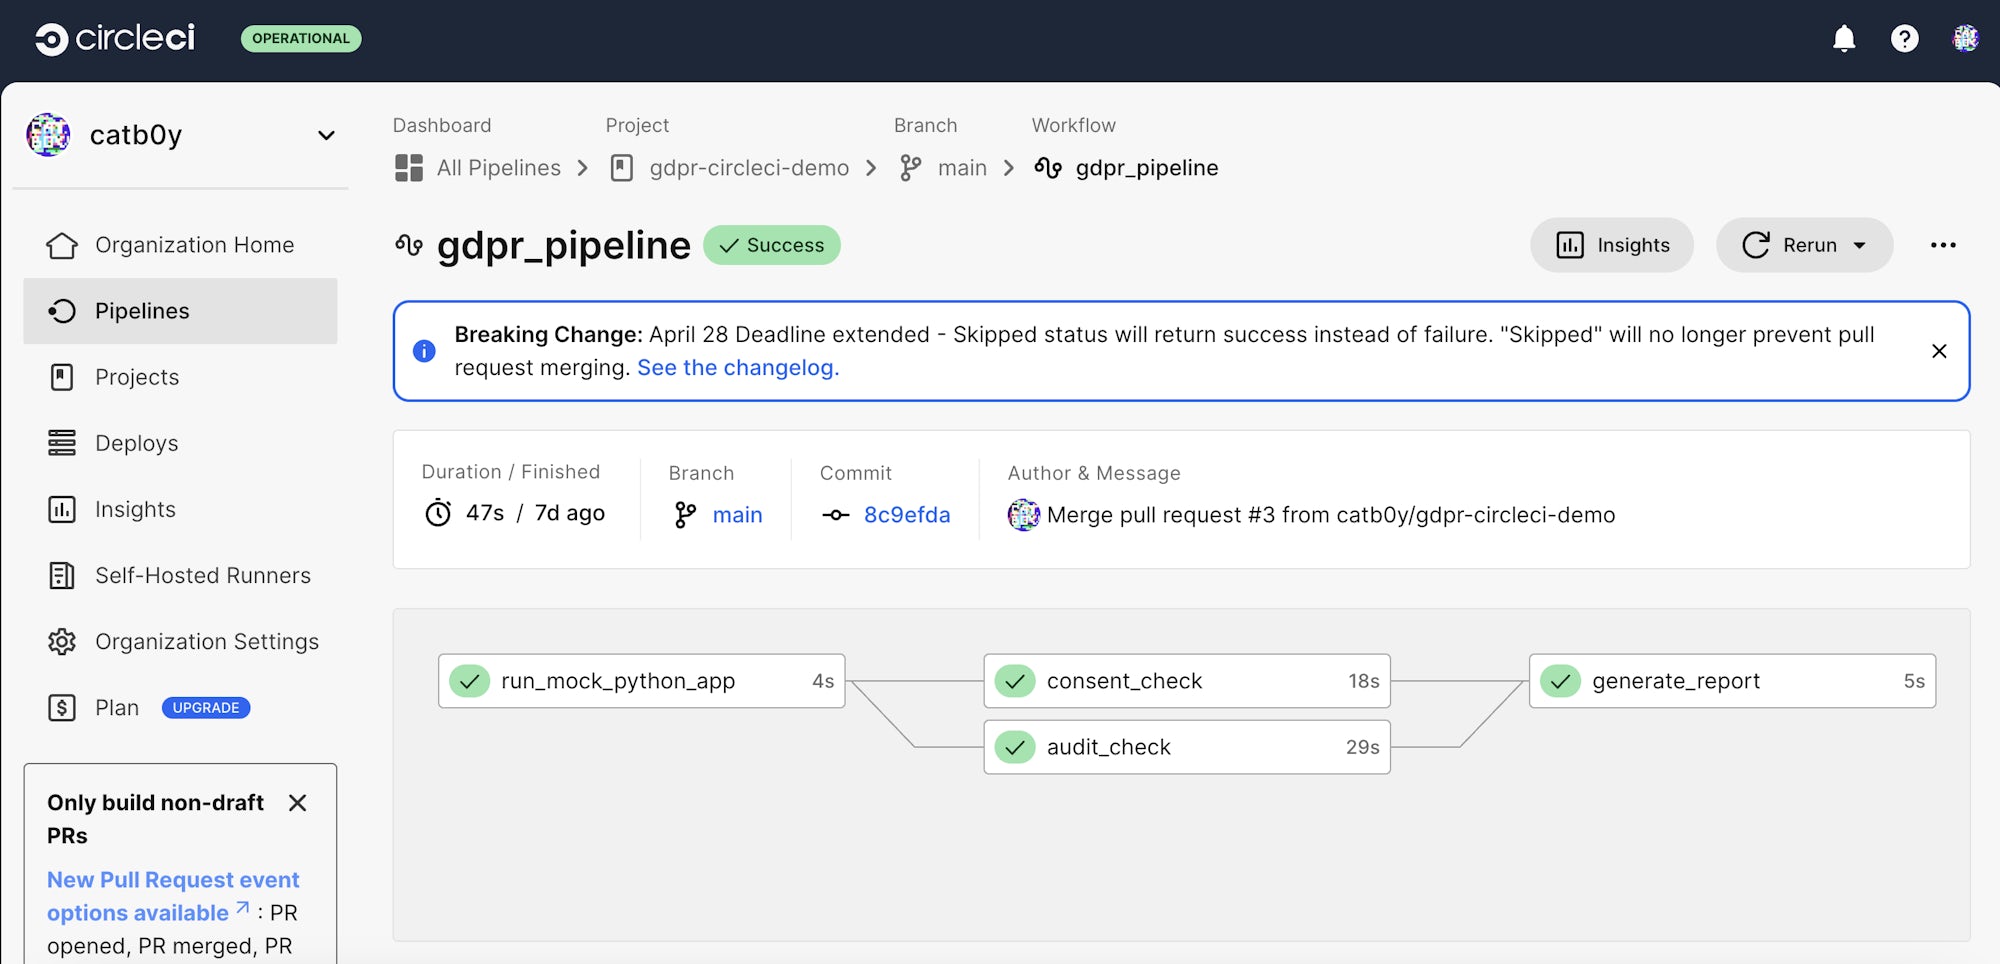Click the info icon in the Breaking Change banner

[x=424, y=351]
